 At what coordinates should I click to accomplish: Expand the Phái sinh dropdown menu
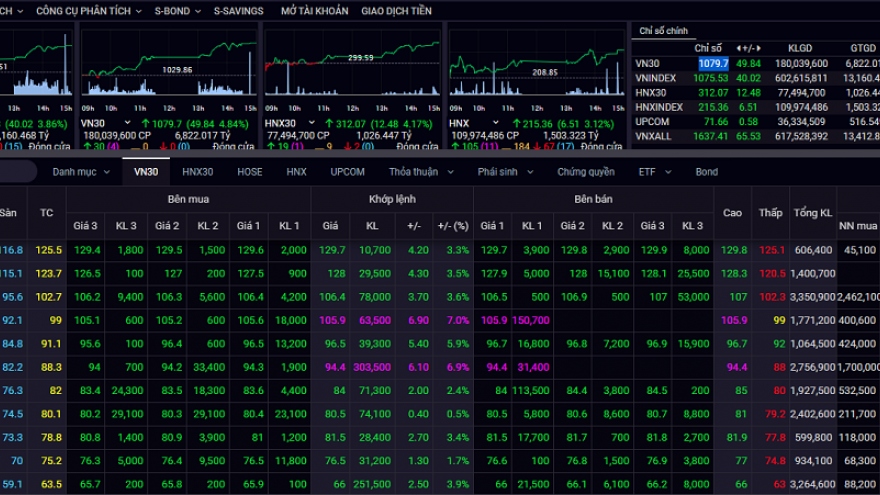point(503,172)
